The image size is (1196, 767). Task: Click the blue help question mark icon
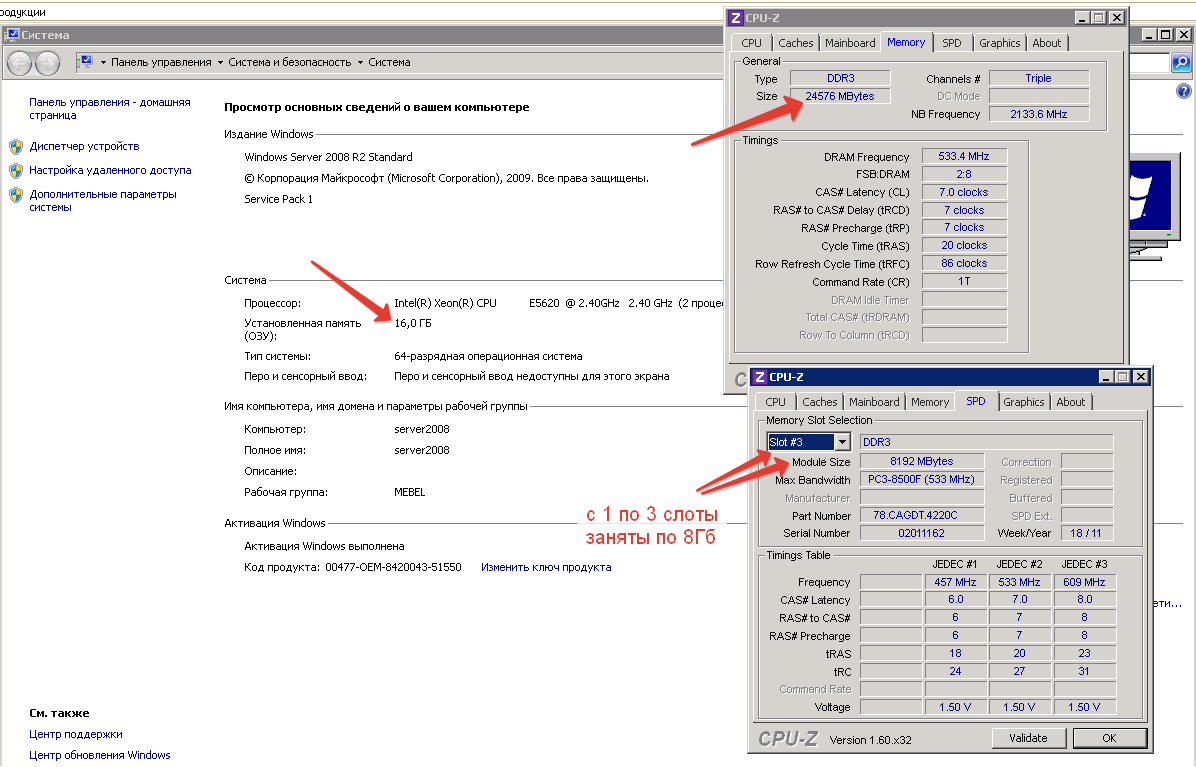1183,91
